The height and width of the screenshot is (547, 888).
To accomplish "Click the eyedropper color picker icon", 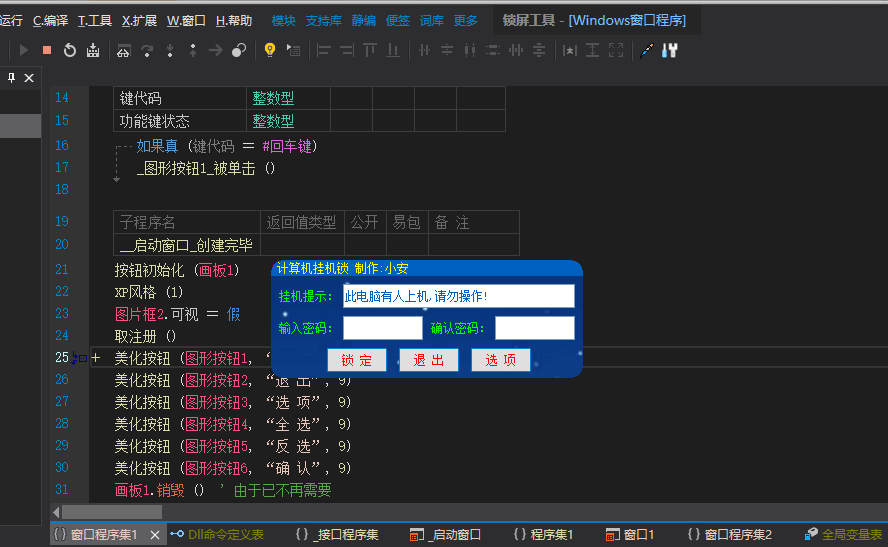I will (646, 50).
